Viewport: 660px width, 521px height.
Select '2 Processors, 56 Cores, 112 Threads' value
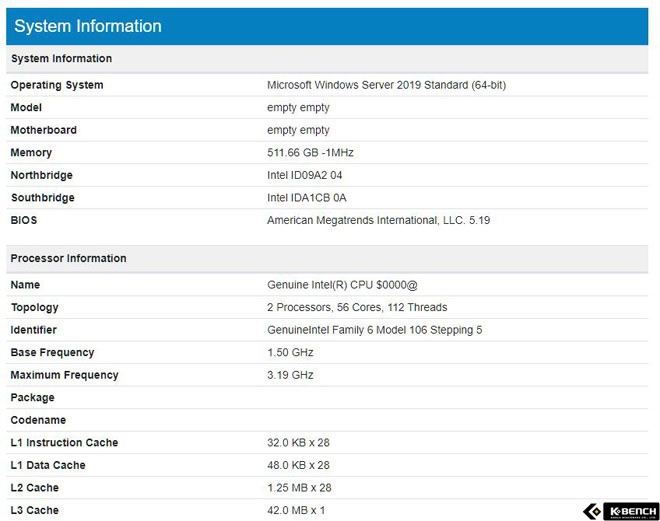coord(357,308)
